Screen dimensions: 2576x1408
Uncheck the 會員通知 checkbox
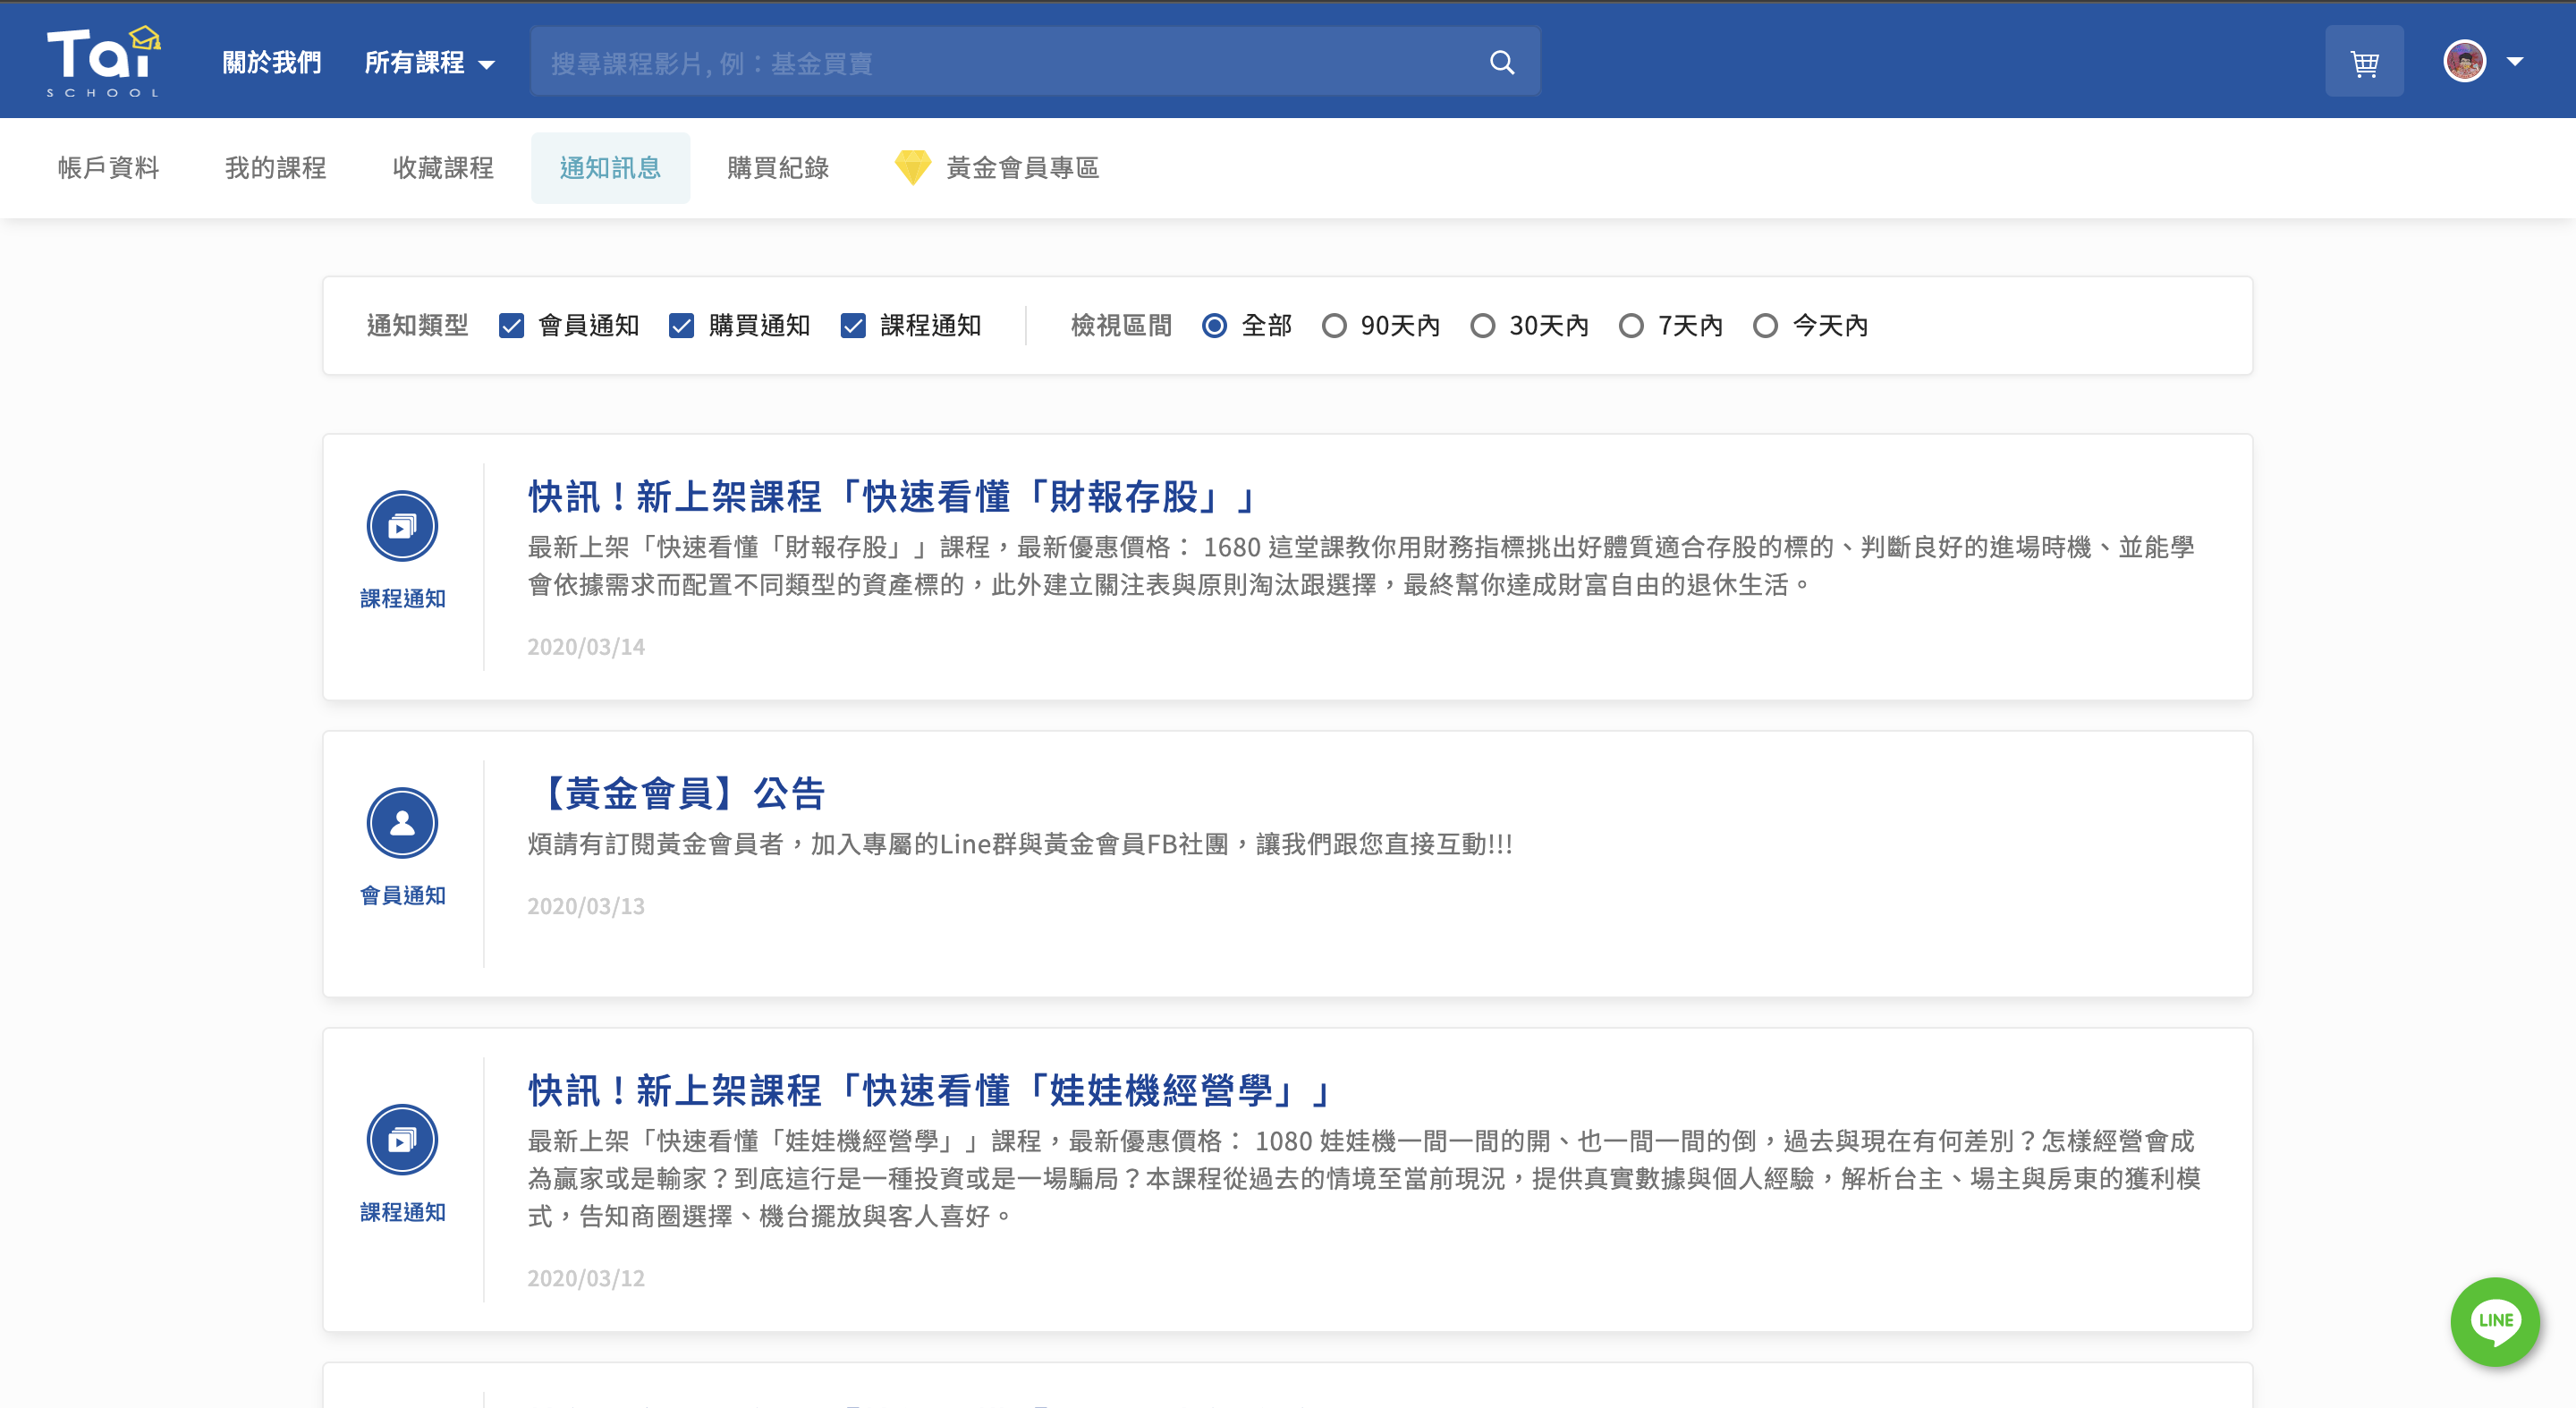pyautogui.click(x=511, y=326)
